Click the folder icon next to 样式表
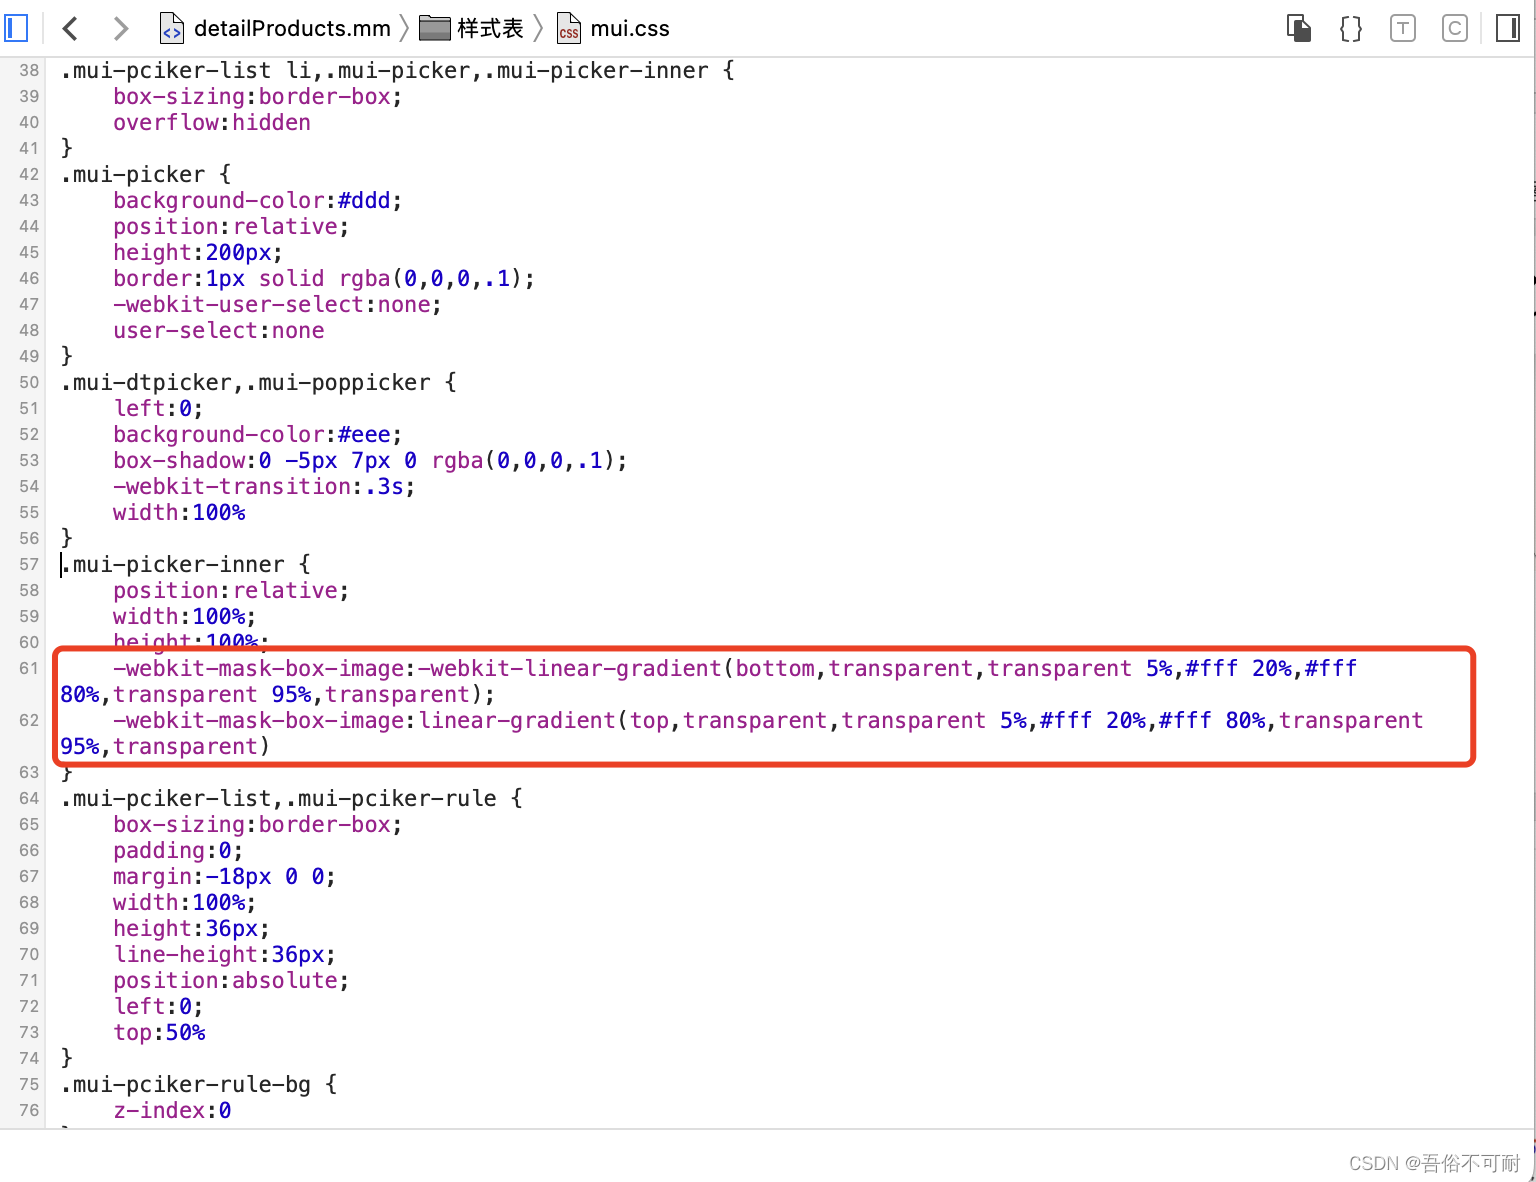 pyautogui.click(x=434, y=28)
